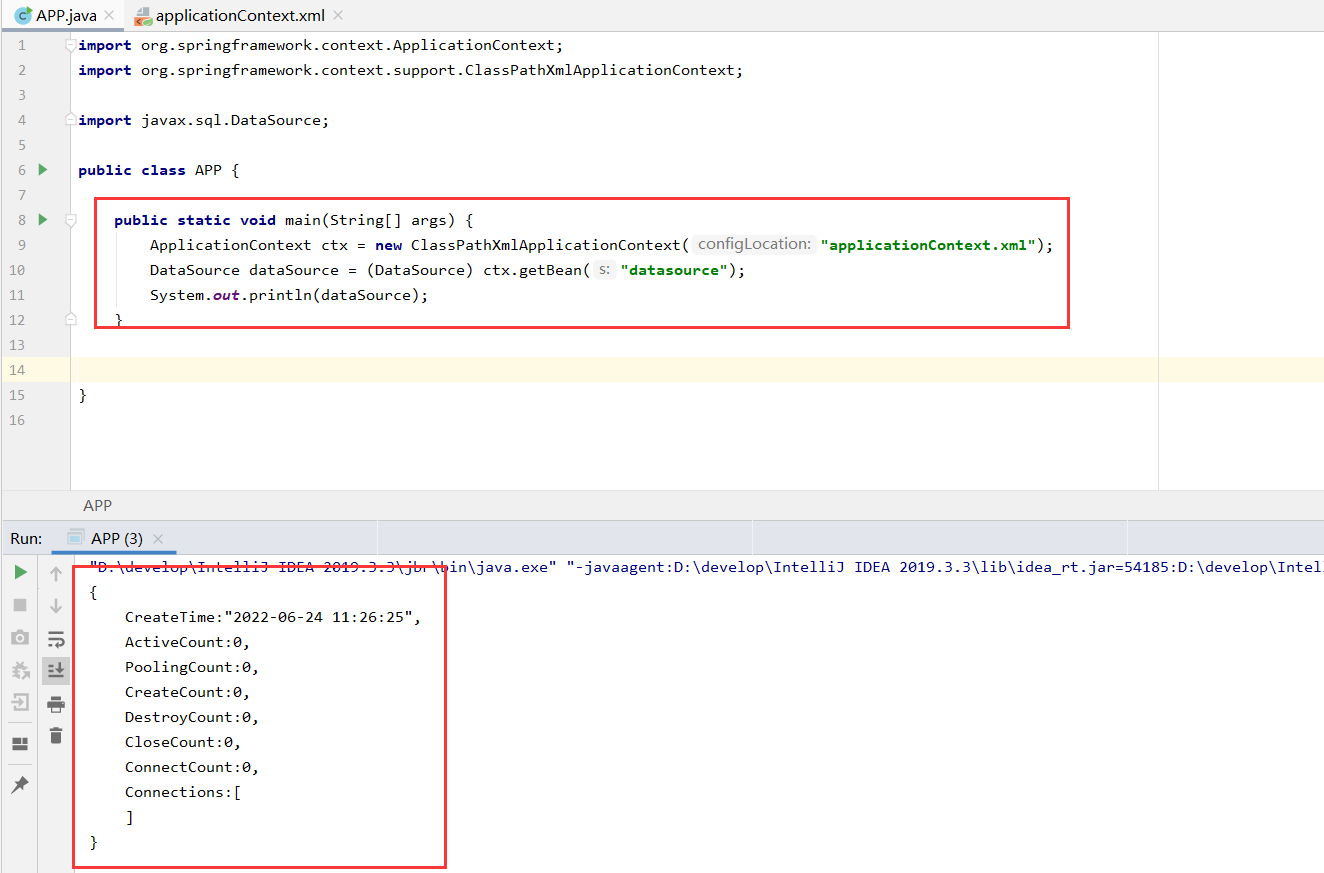
Task: Click the Up the Stack Trace arrow
Action: 56,574
